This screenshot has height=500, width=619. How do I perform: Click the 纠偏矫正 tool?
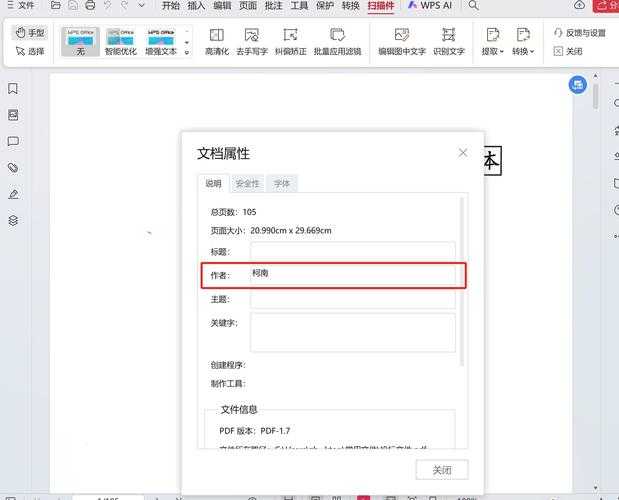click(291, 42)
